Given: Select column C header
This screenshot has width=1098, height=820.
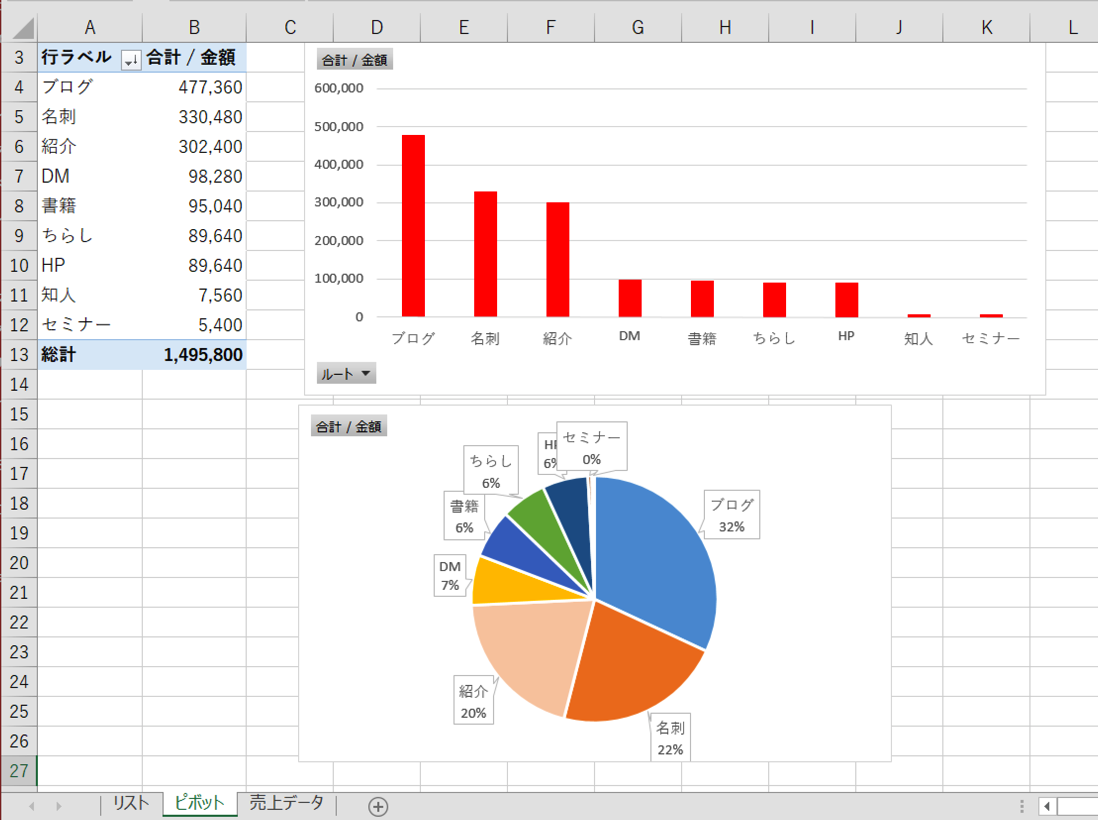Looking at the screenshot, I should pyautogui.click(x=290, y=27).
